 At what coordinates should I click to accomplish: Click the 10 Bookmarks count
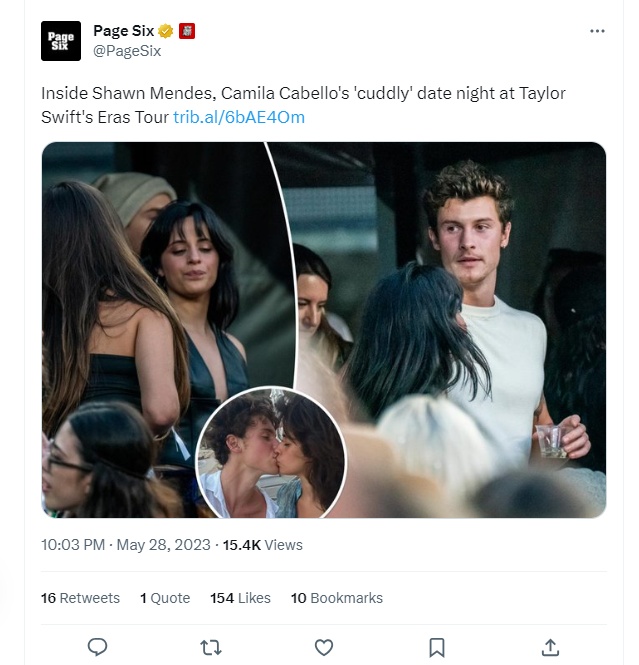(x=337, y=598)
